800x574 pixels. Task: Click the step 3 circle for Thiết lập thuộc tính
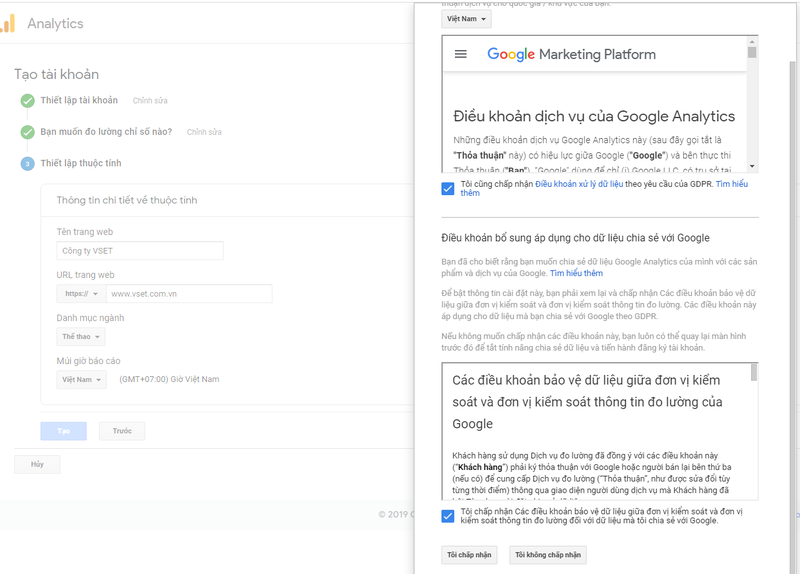28,164
